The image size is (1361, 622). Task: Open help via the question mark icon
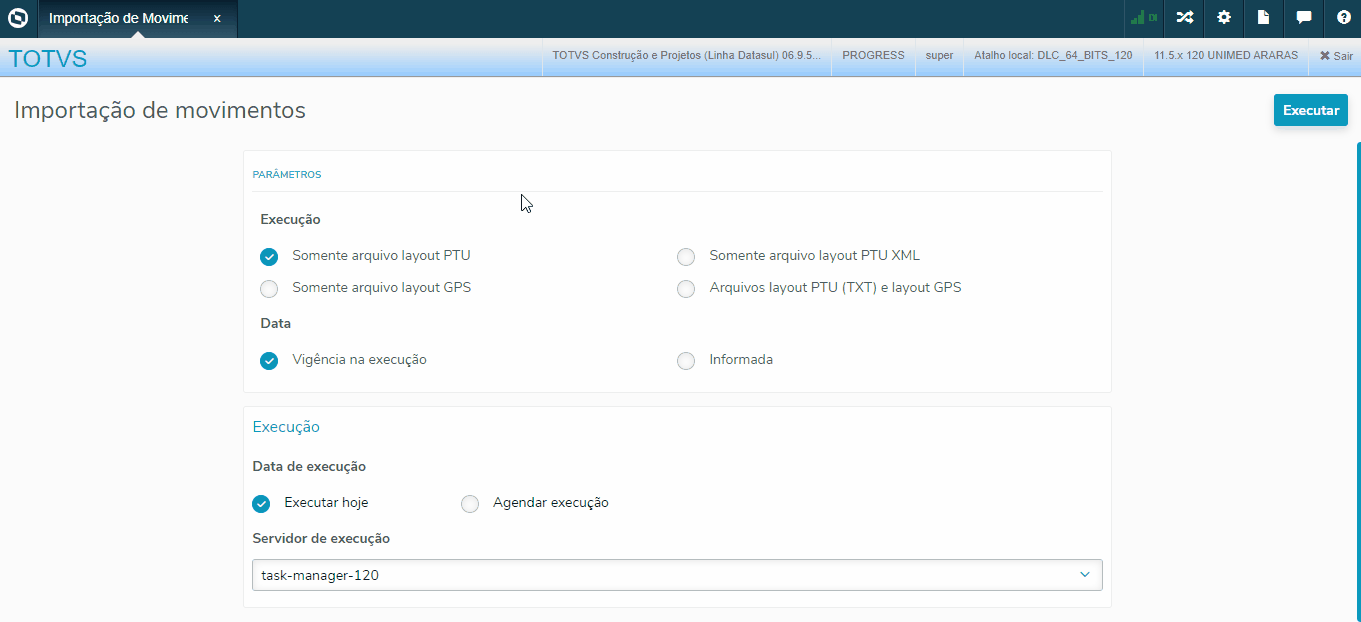pos(1344,18)
